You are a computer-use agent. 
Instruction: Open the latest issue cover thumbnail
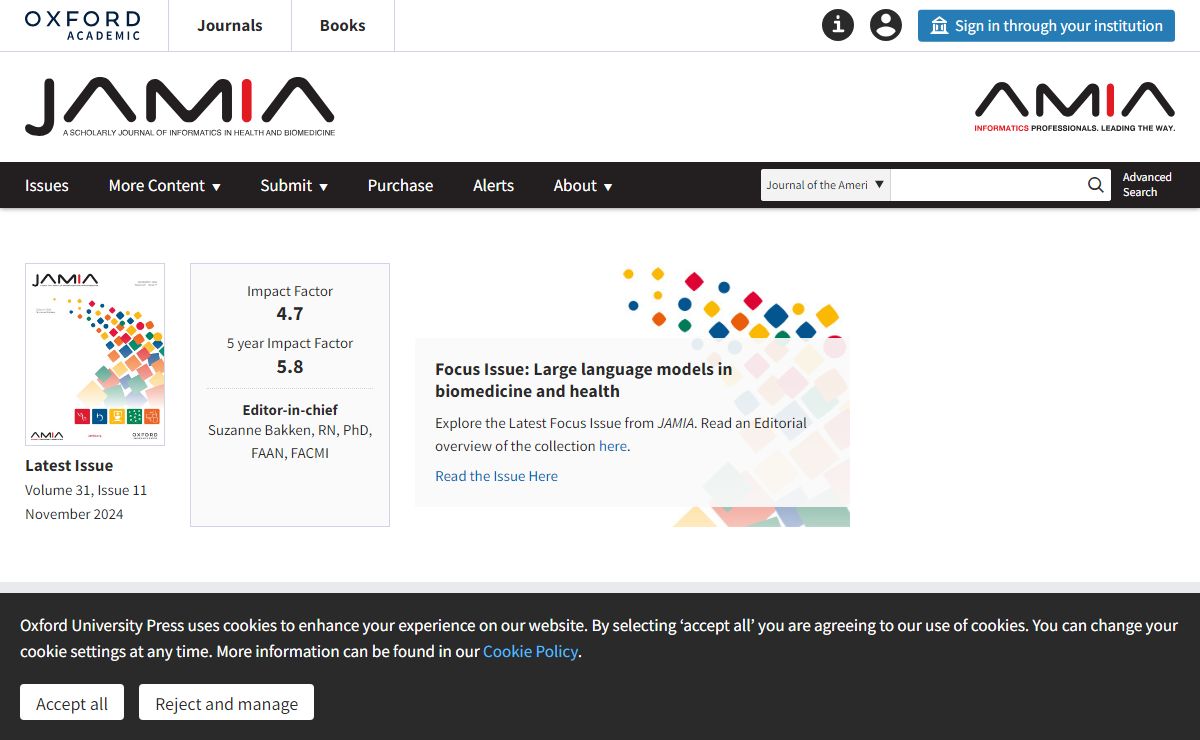click(x=95, y=354)
